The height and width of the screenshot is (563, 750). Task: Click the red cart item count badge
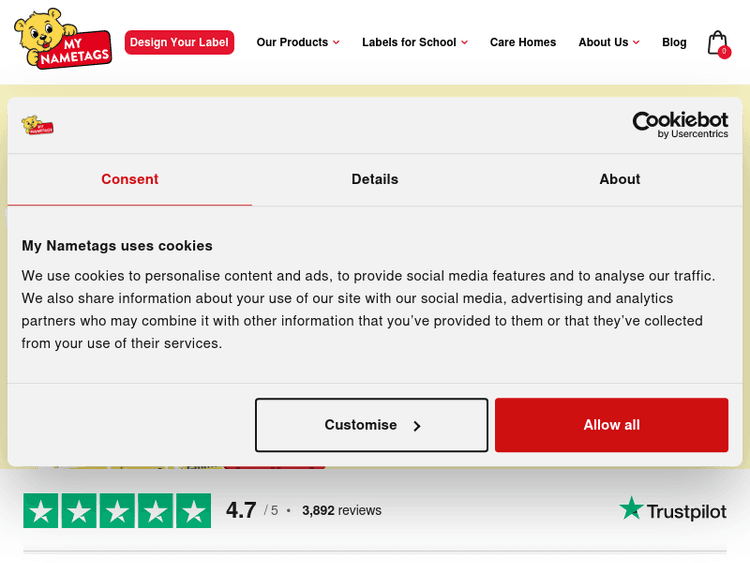tap(724, 52)
